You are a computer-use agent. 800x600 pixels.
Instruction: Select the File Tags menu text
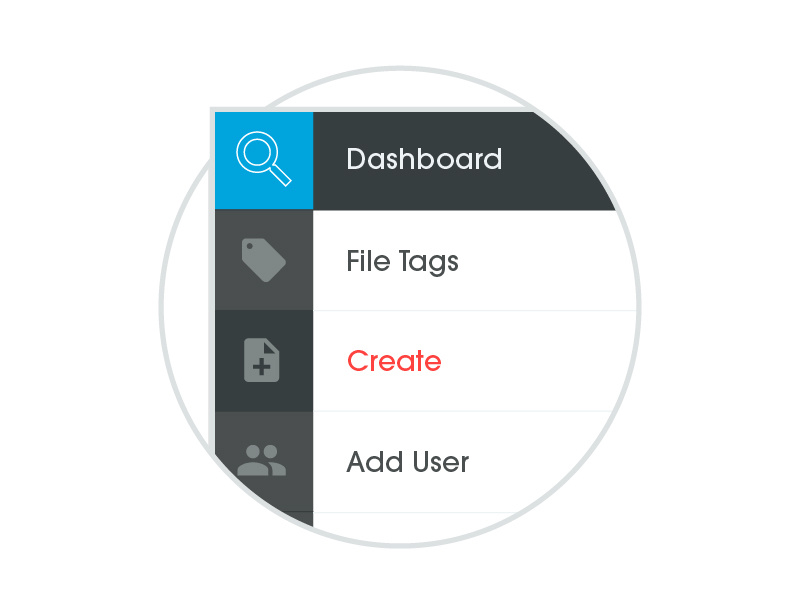coord(402,262)
